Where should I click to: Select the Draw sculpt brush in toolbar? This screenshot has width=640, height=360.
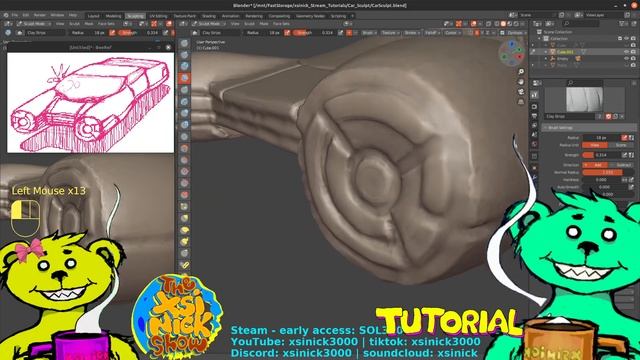click(x=184, y=43)
